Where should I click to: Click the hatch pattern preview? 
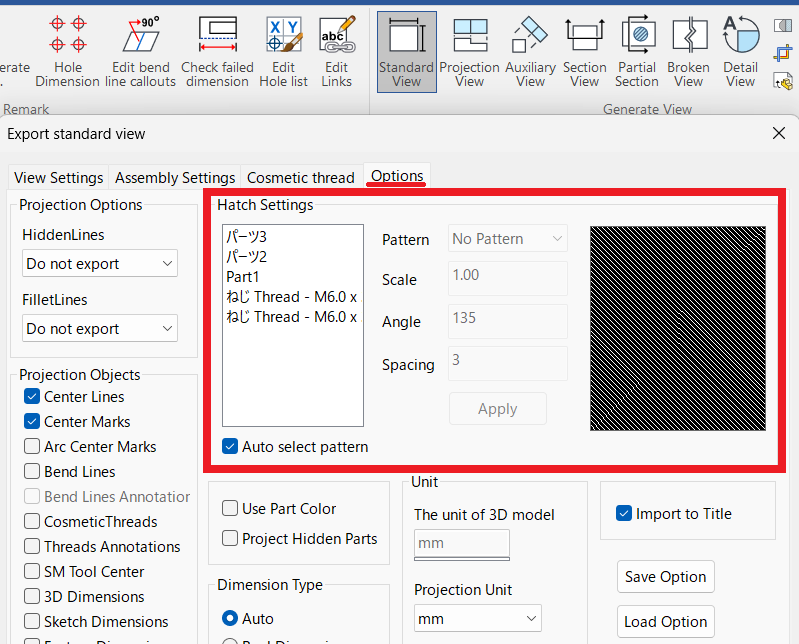[x=678, y=329]
